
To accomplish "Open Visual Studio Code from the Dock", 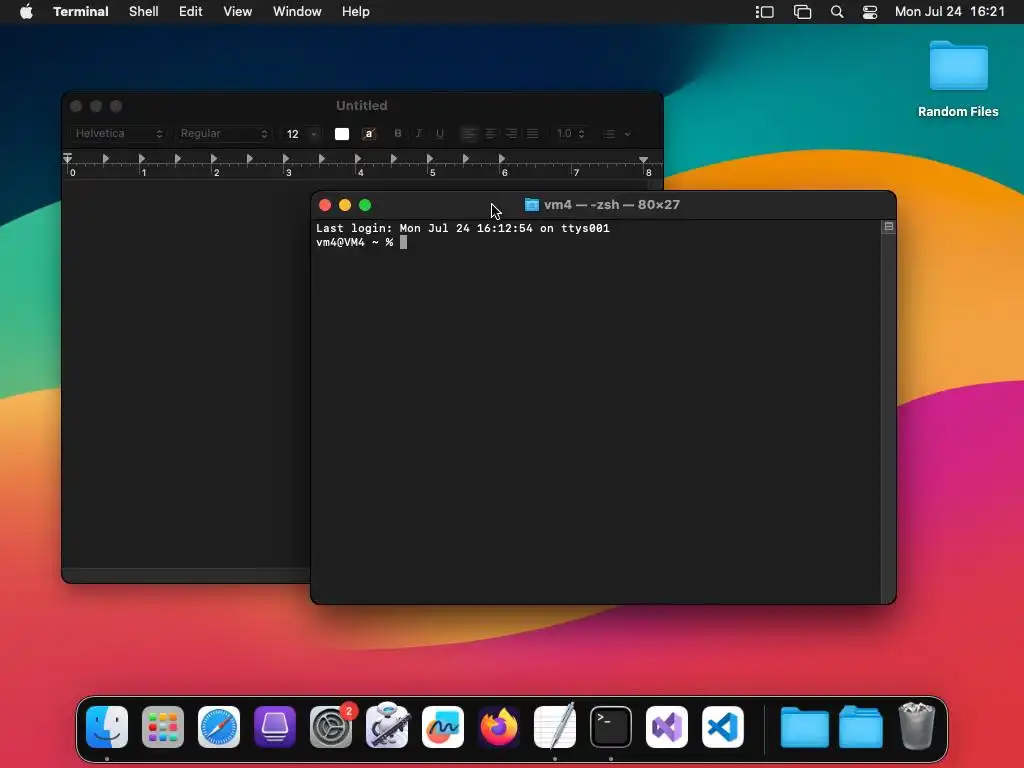I will tap(723, 727).
